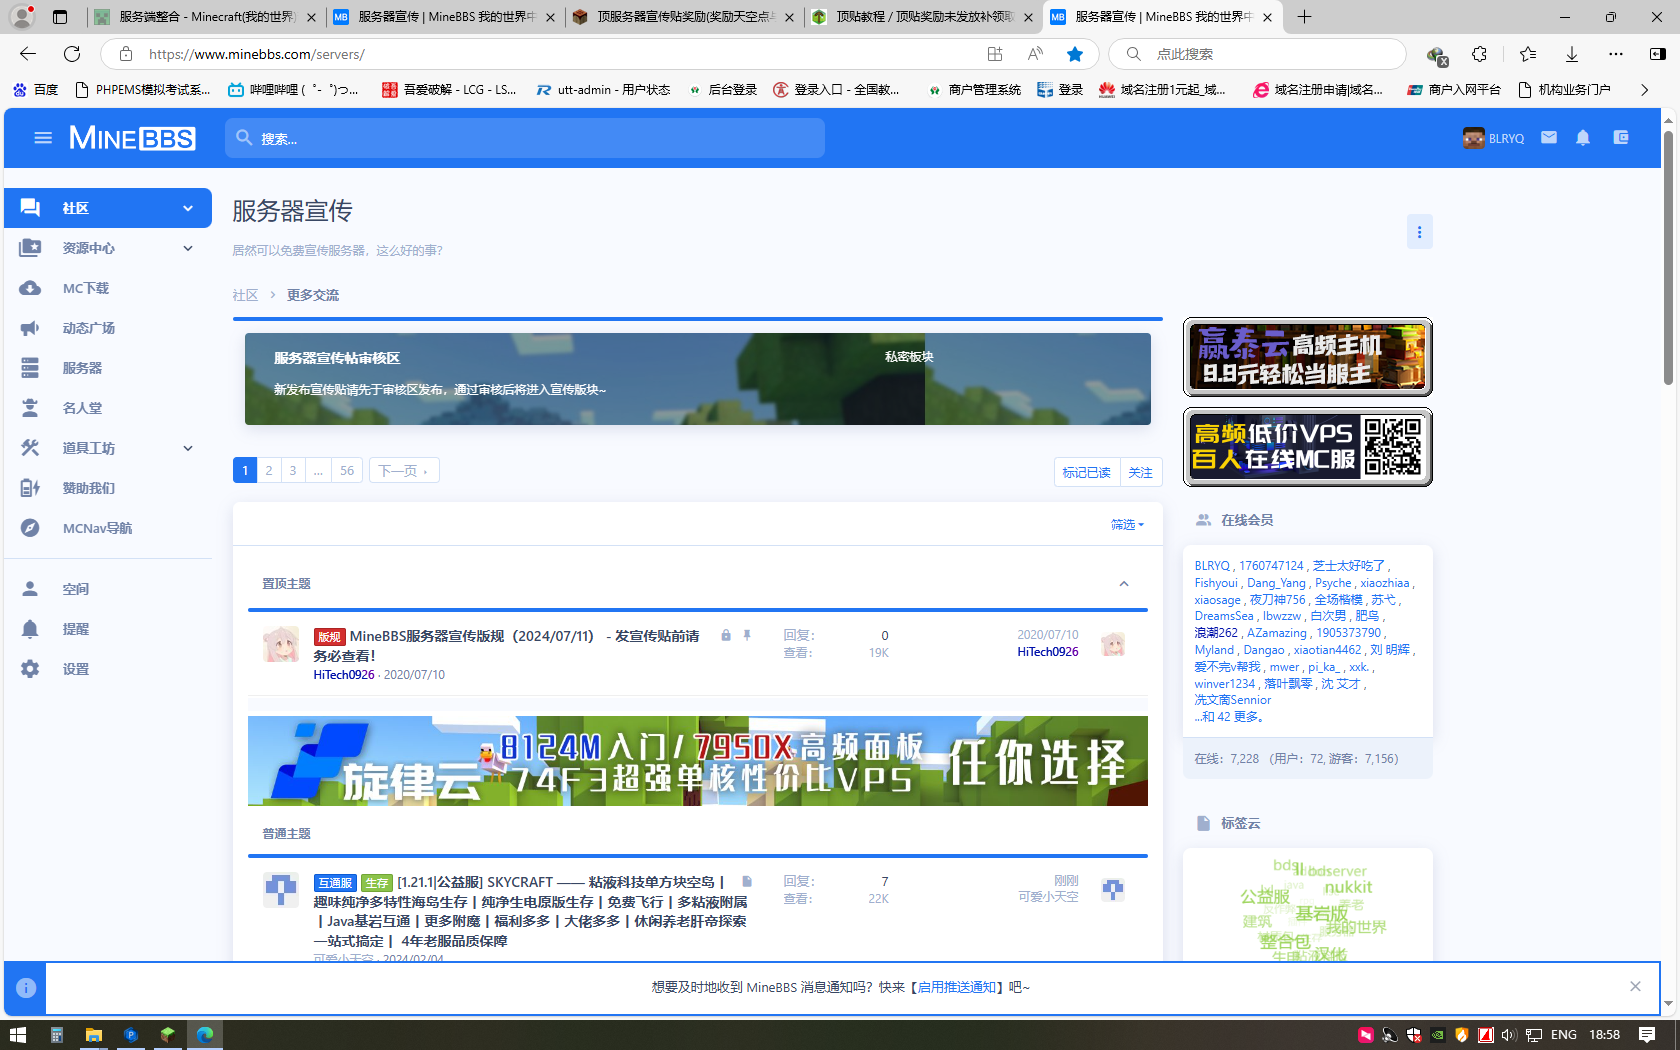The height and width of the screenshot is (1050, 1680).
Task: Switch to 顶服务器宣传贴奖励 tab
Action: point(683,17)
